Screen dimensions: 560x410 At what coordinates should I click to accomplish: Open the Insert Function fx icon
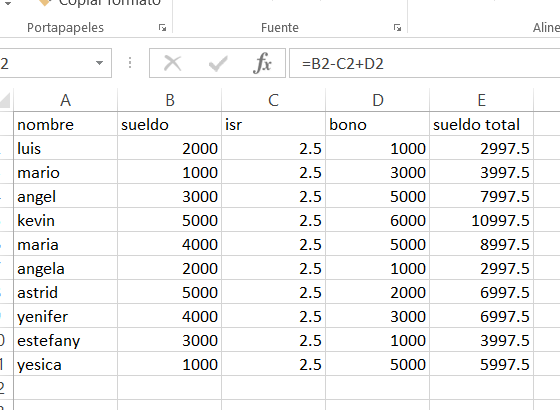click(x=262, y=63)
